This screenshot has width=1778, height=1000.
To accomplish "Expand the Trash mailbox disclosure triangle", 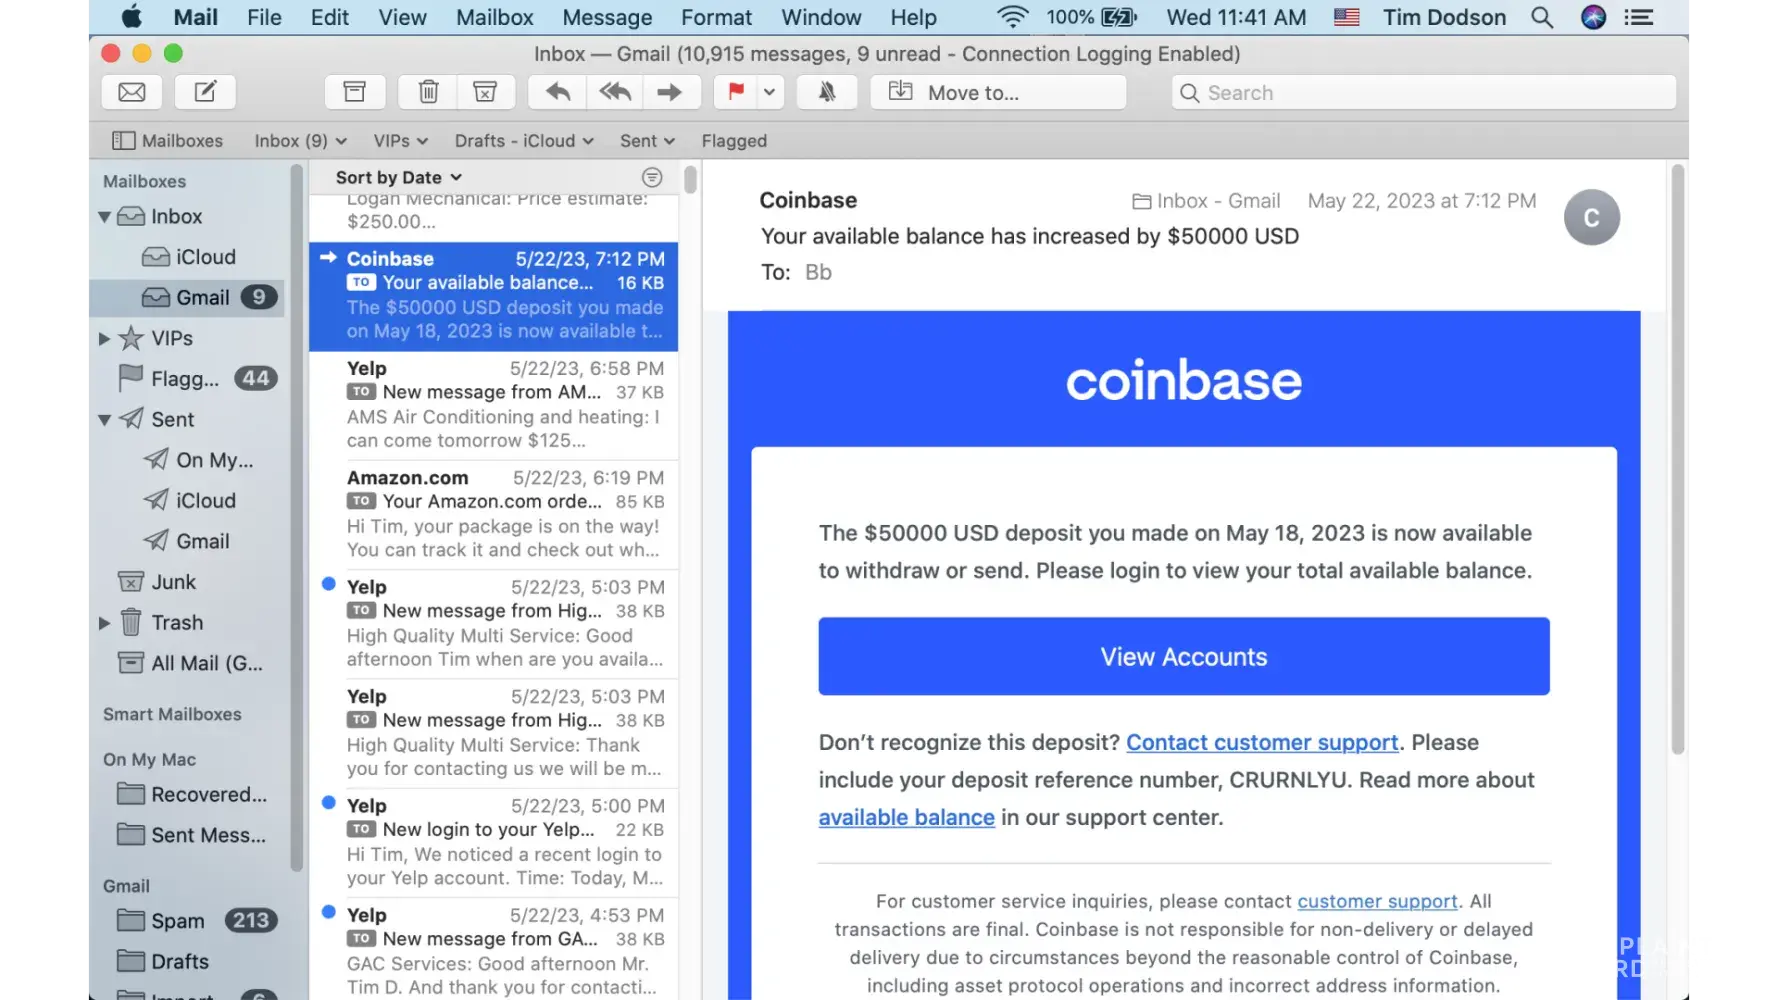I will [x=104, y=623].
